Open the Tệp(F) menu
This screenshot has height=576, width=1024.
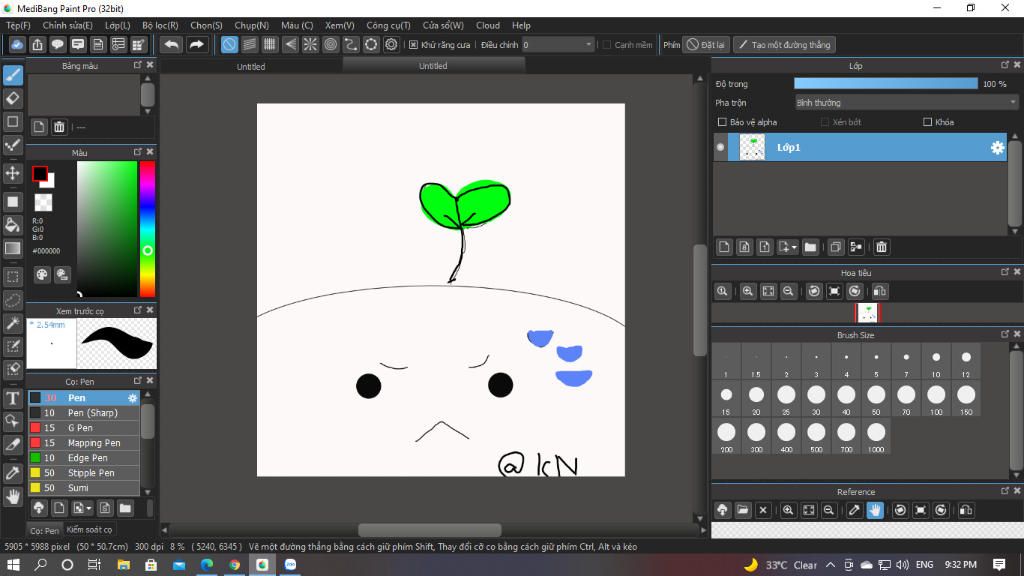[18, 25]
